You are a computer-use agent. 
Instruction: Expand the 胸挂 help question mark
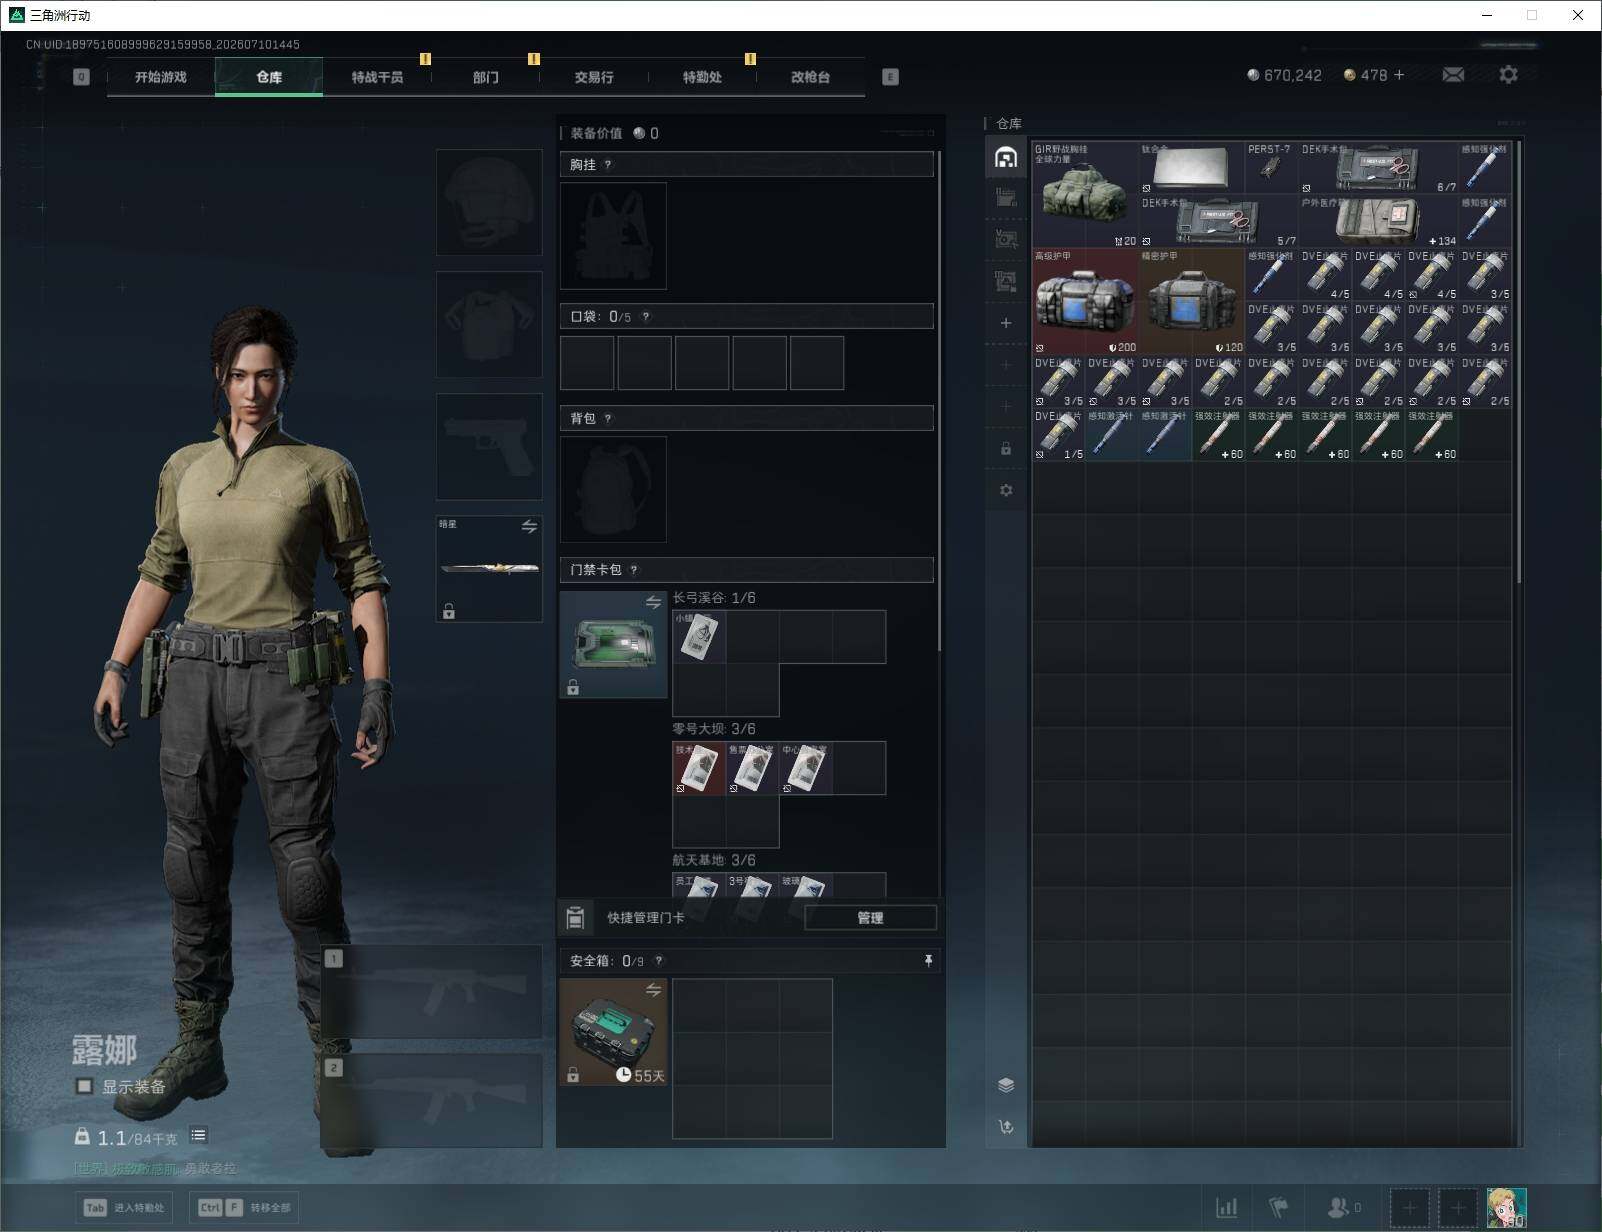(608, 165)
